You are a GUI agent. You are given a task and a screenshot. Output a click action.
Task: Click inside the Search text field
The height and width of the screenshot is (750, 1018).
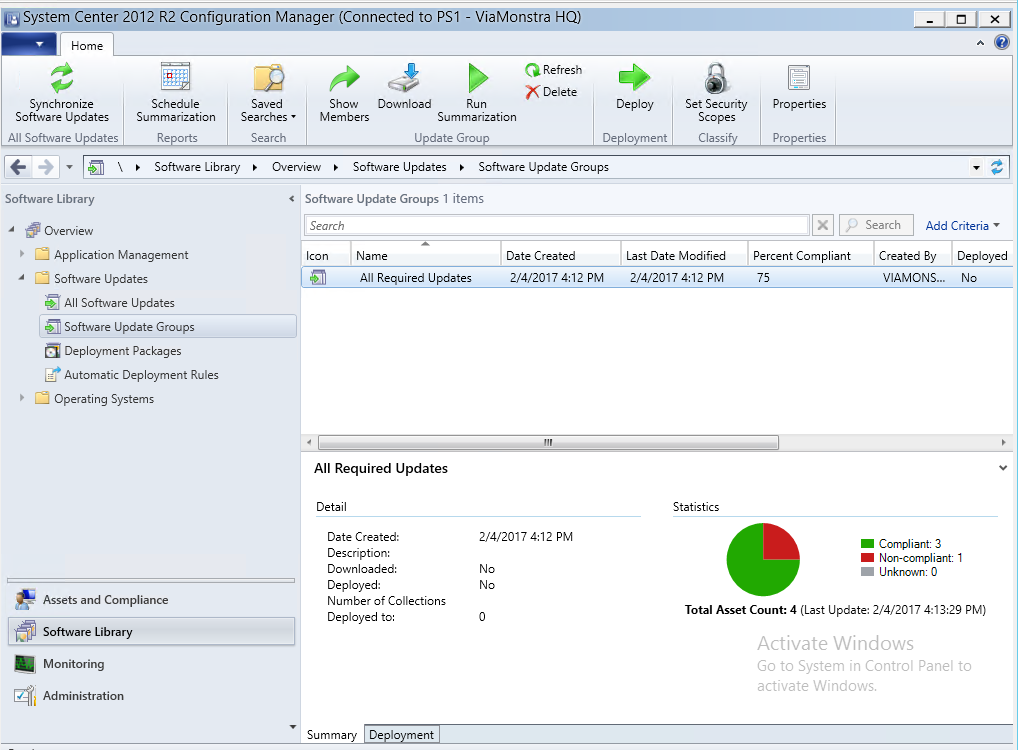point(556,226)
